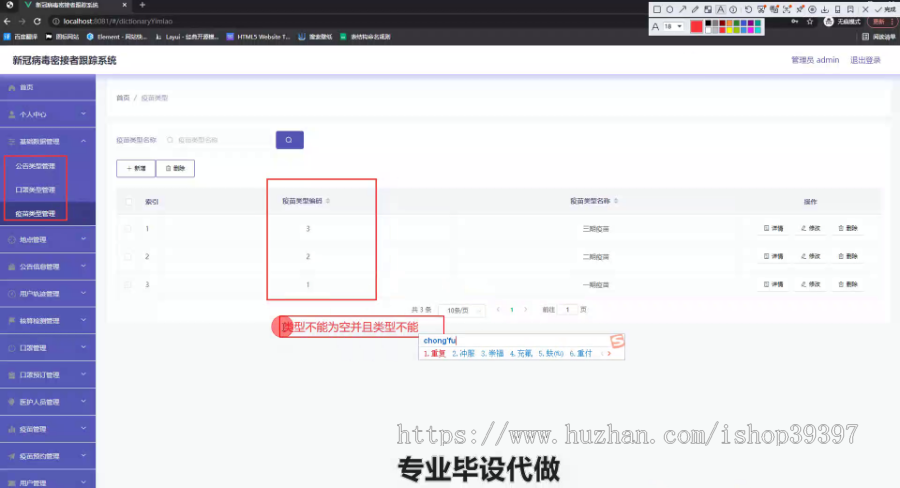Screen dimensions: 900x488
Task: Open 详情 for row 三期疫苗
Action: click(773, 228)
